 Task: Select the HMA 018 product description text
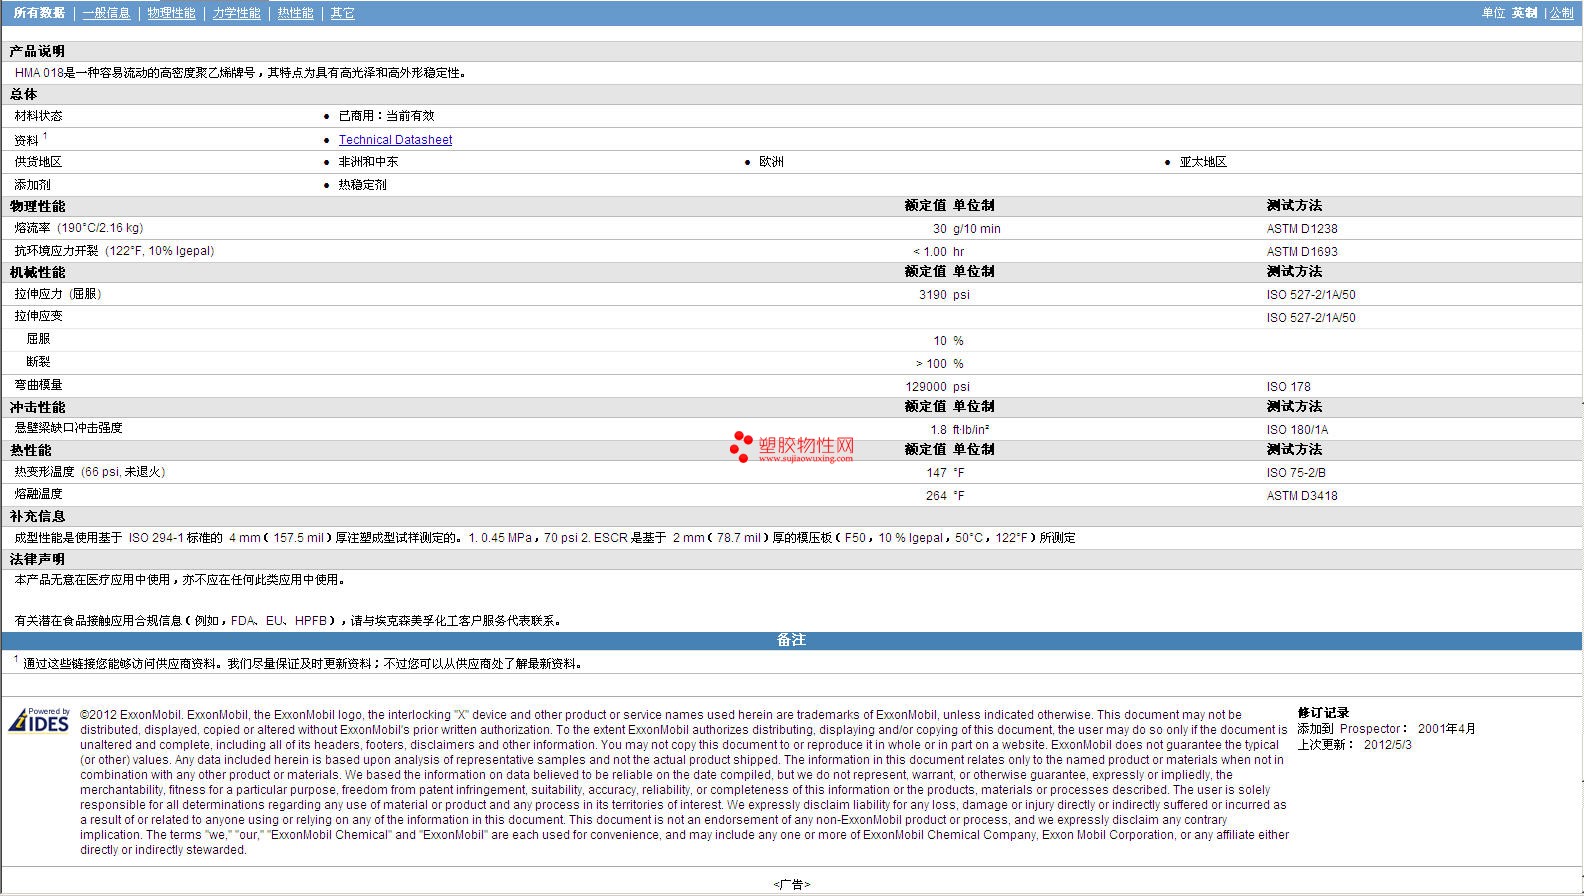click(240, 73)
